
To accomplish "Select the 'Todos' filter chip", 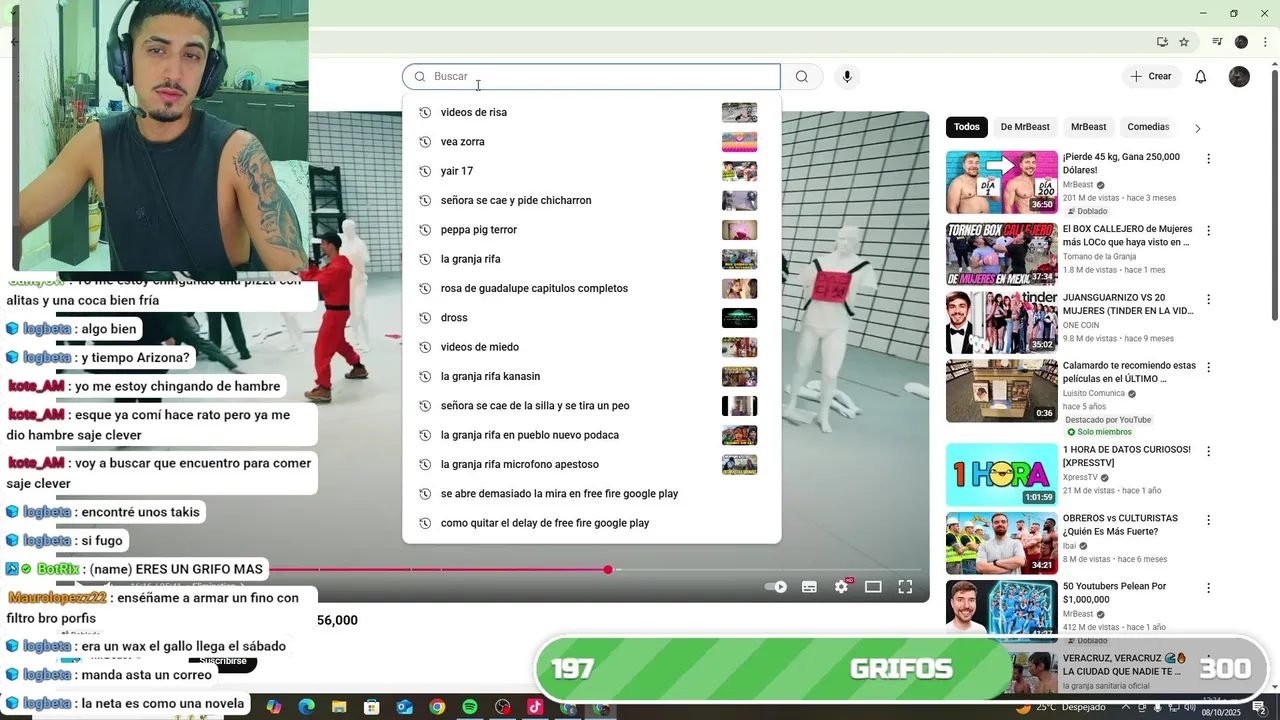I will pos(967,127).
